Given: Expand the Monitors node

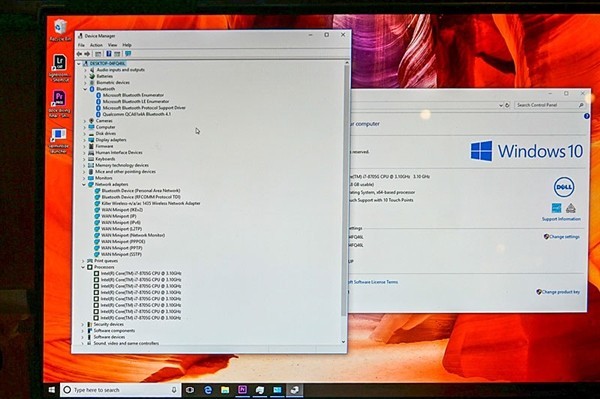Looking at the screenshot, I should (84, 178).
